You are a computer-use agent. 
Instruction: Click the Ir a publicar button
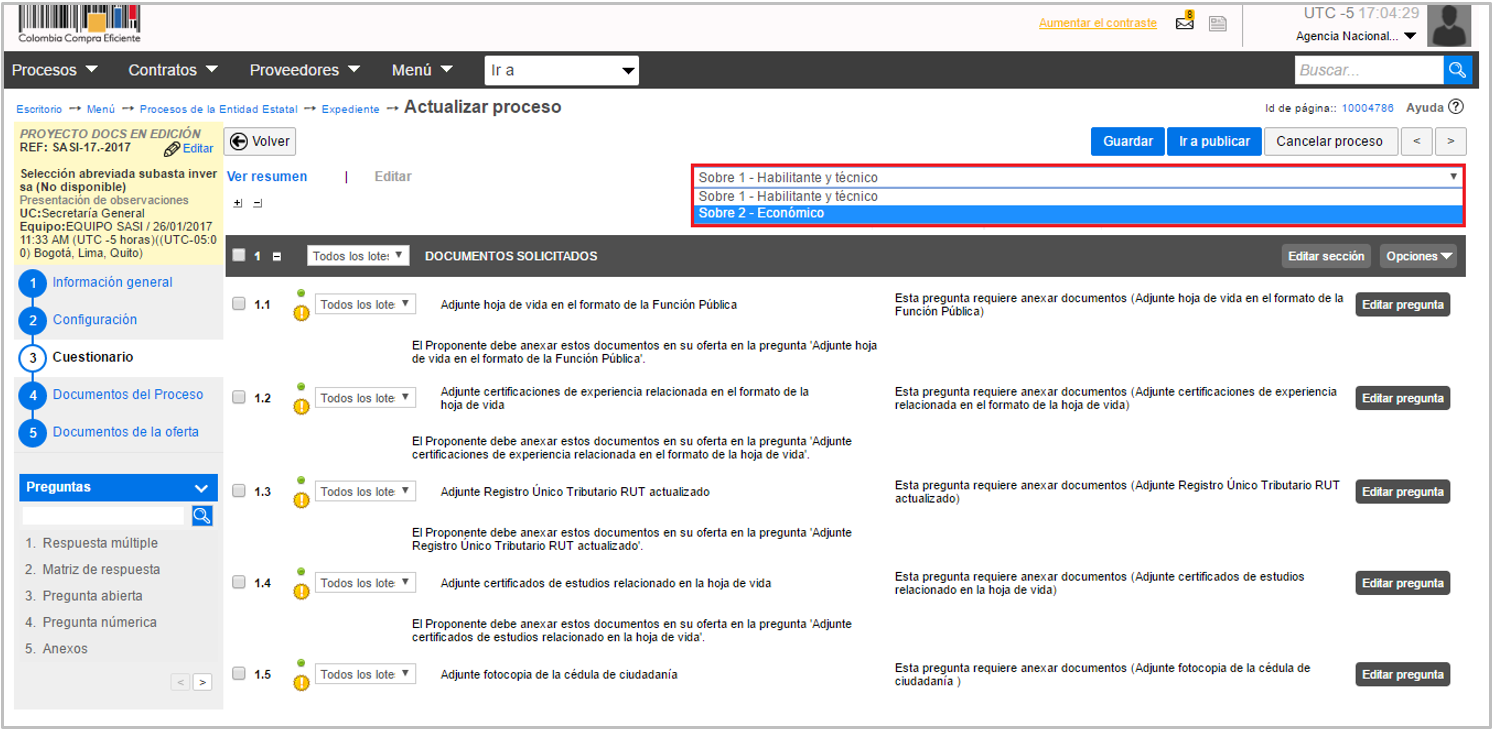tap(1214, 141)
